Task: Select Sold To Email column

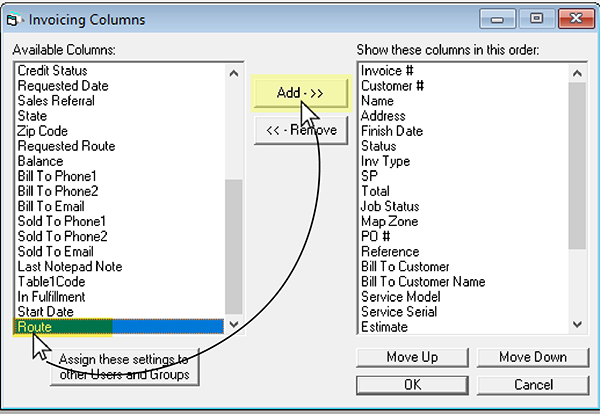Action: (x=120, y=251)
